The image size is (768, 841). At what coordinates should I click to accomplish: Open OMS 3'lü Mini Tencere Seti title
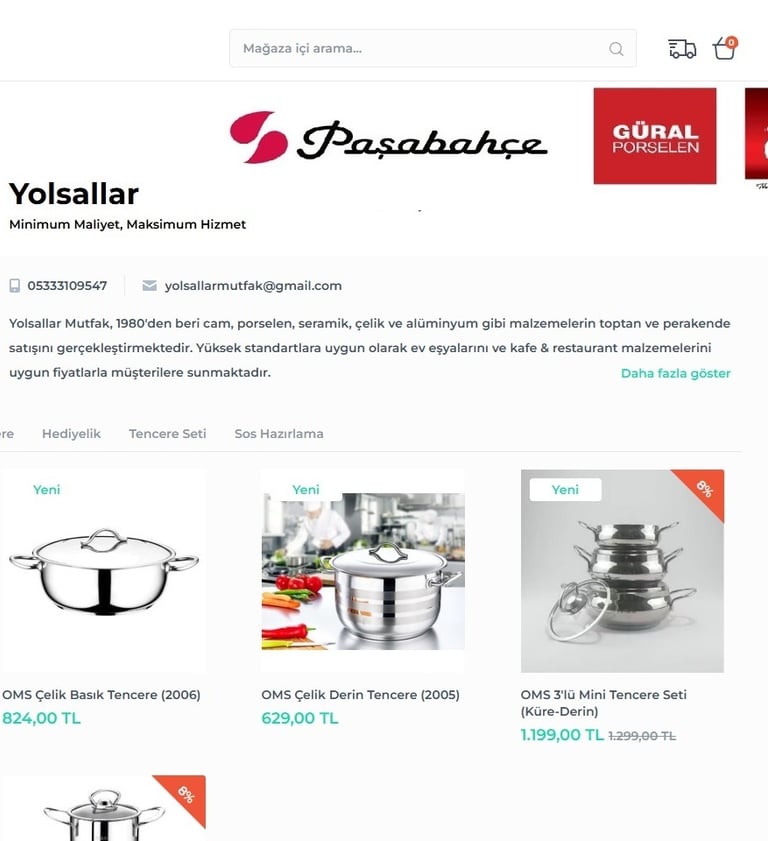click(x=603, y=703)
